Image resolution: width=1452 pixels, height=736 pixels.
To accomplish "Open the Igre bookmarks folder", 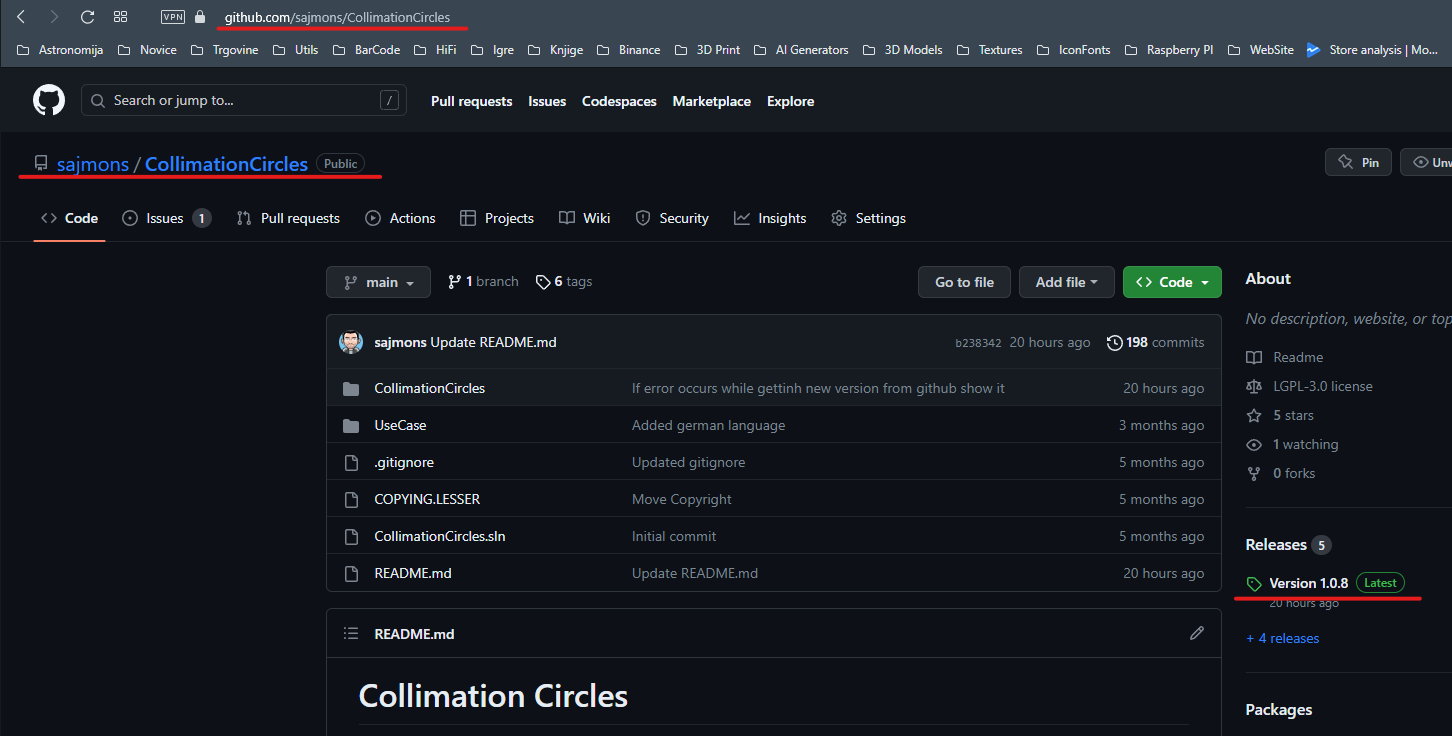I will (x=491, y=50).
